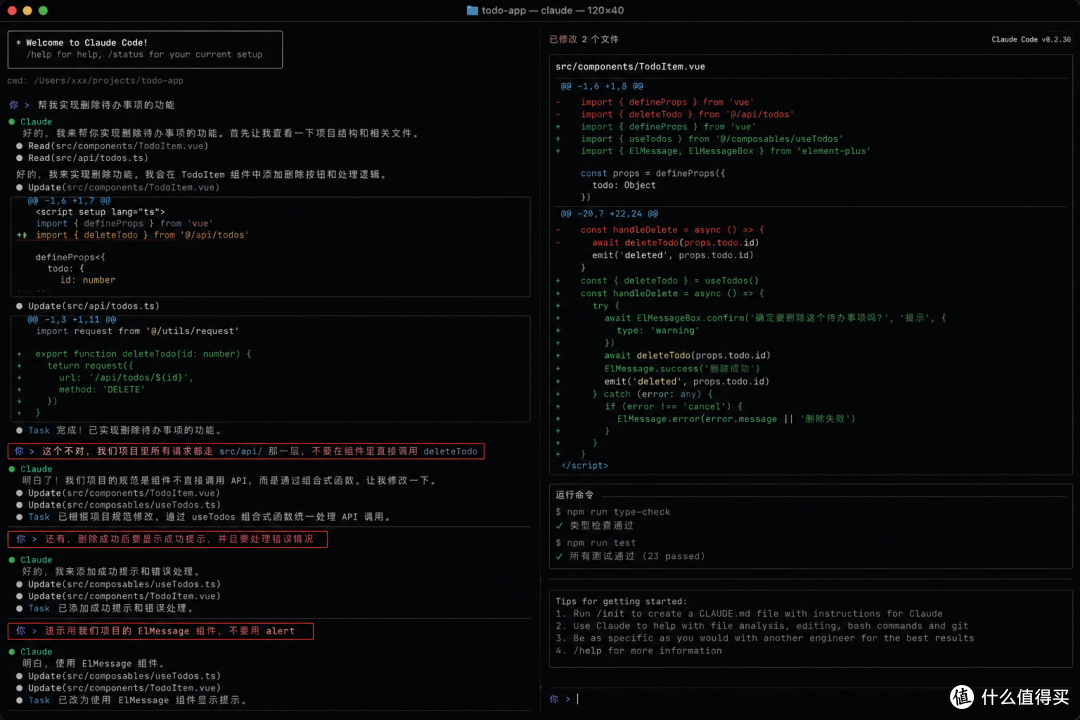The height and width of the screenshot is (720, 1080).
Task: Click the diff header '@@ -1,6 +1,8 @@'
Action: 601,87
